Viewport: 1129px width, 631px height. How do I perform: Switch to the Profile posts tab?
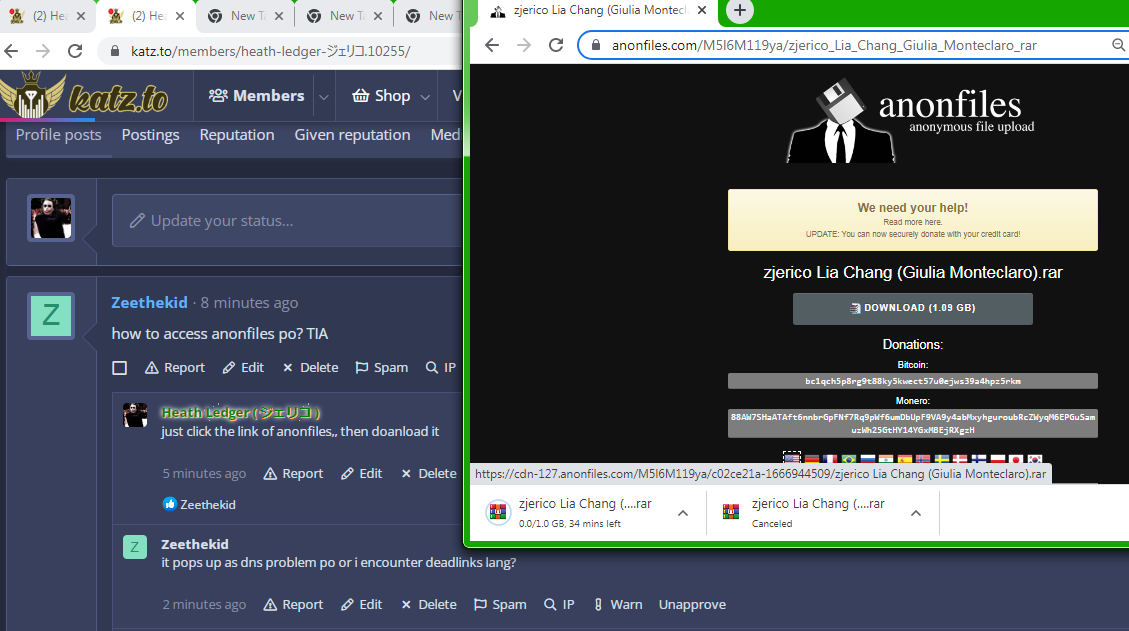pyautogui.click(x=58, y=135)
